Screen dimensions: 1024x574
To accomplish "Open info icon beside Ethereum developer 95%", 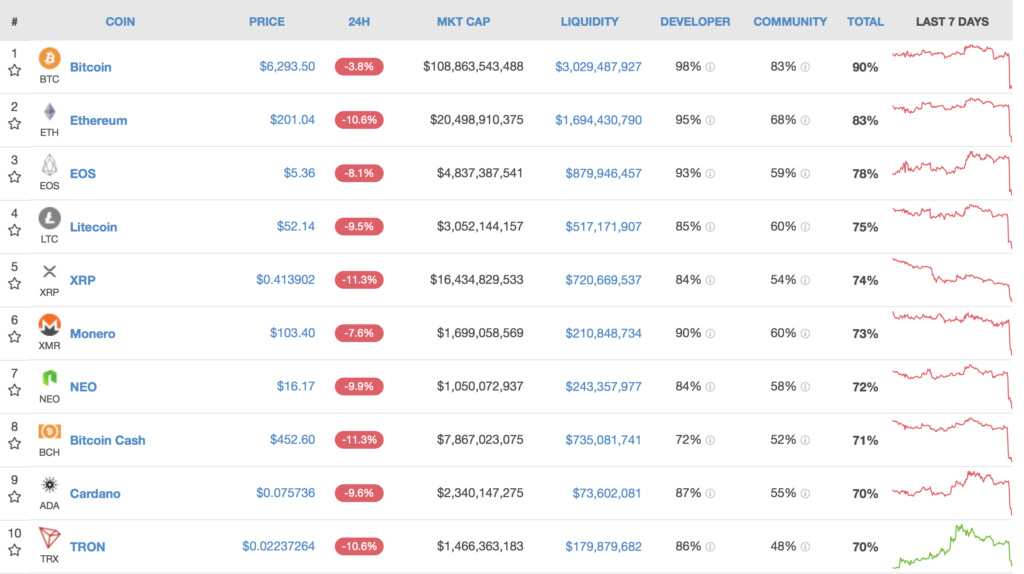I will pos(711,120).
